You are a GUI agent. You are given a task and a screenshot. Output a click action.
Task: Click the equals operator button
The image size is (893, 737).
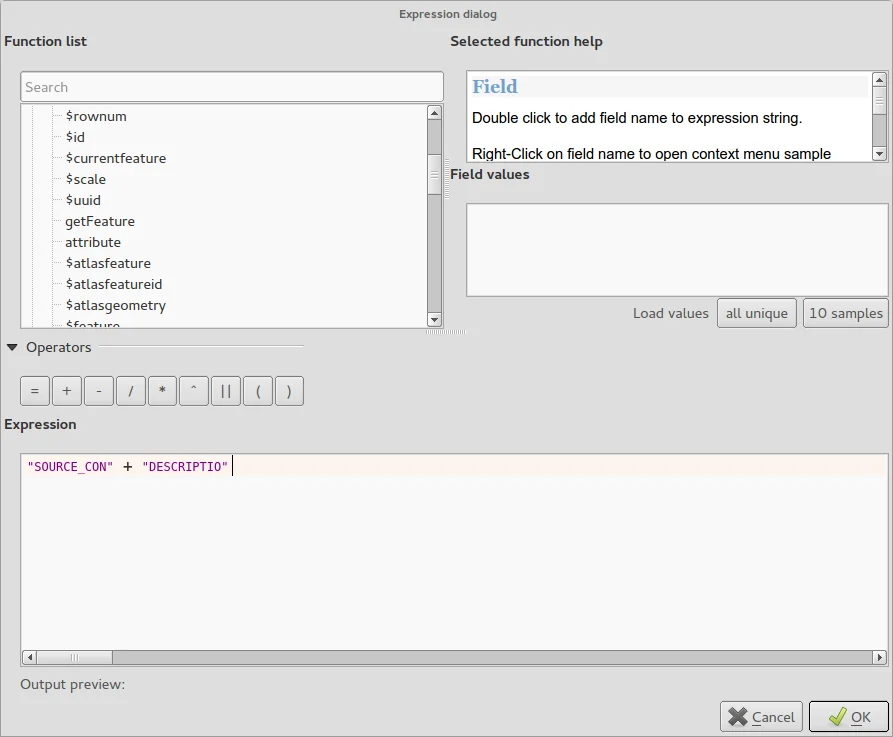coord(35,392)
